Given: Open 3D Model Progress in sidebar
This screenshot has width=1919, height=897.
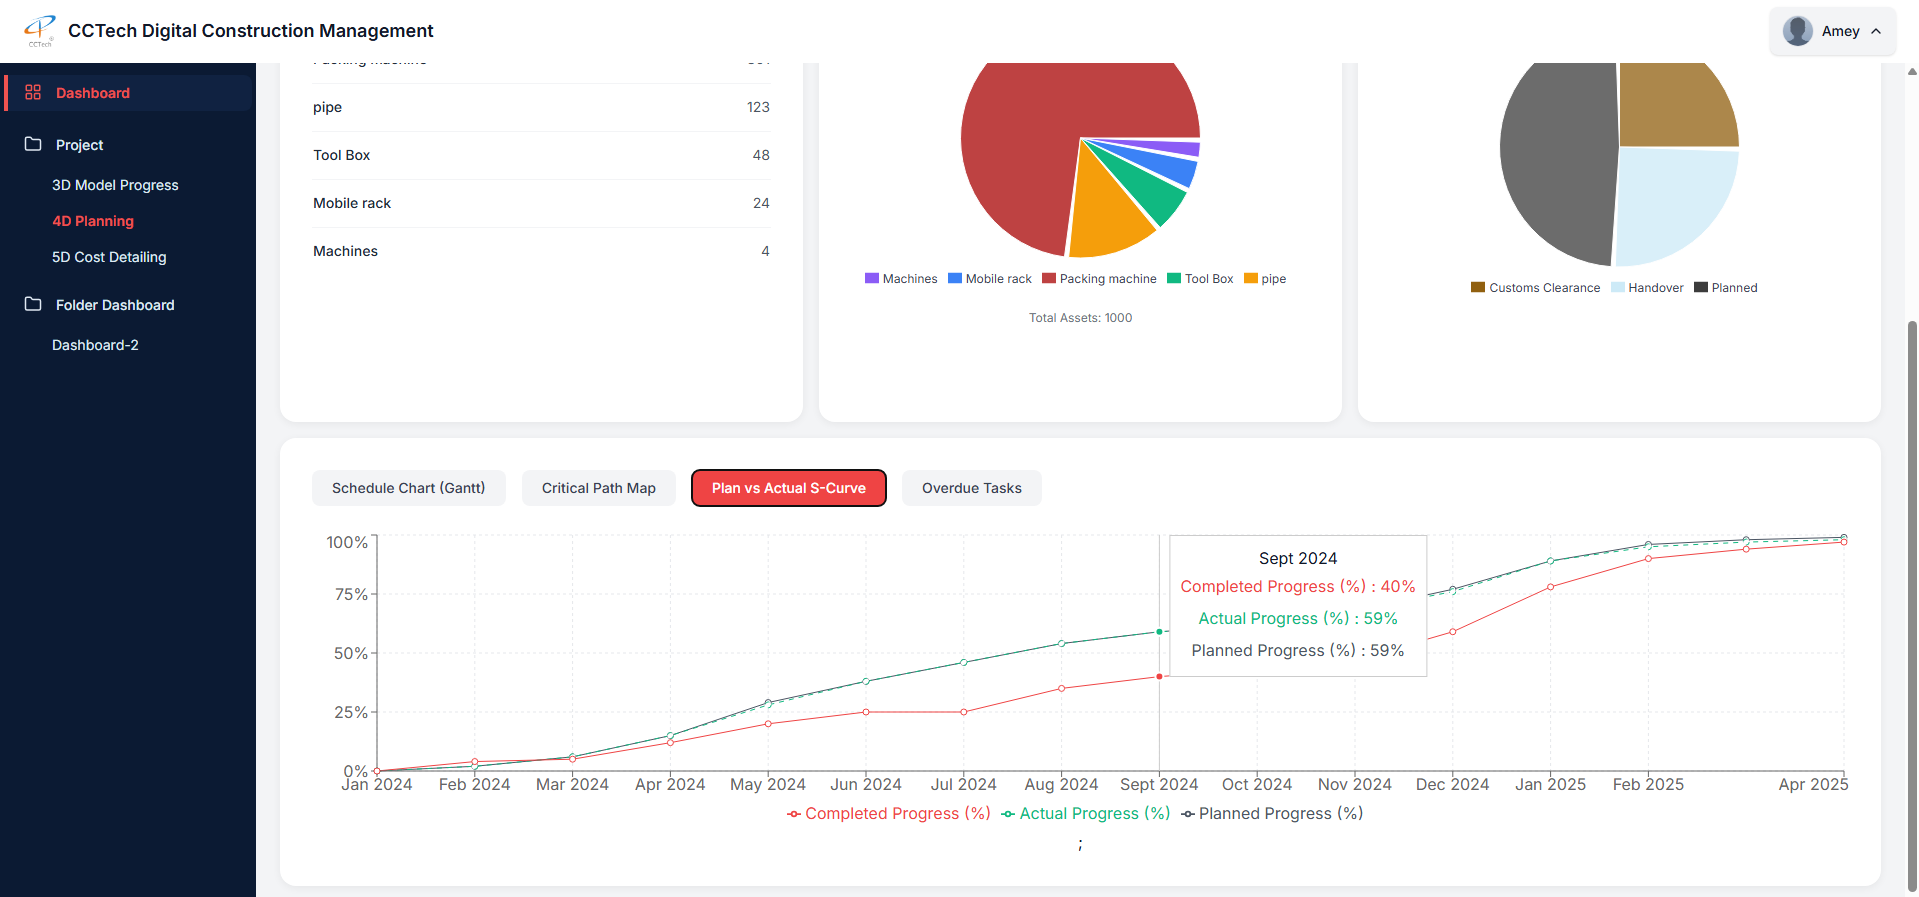Looking at the screenshot, I should 115,185.
